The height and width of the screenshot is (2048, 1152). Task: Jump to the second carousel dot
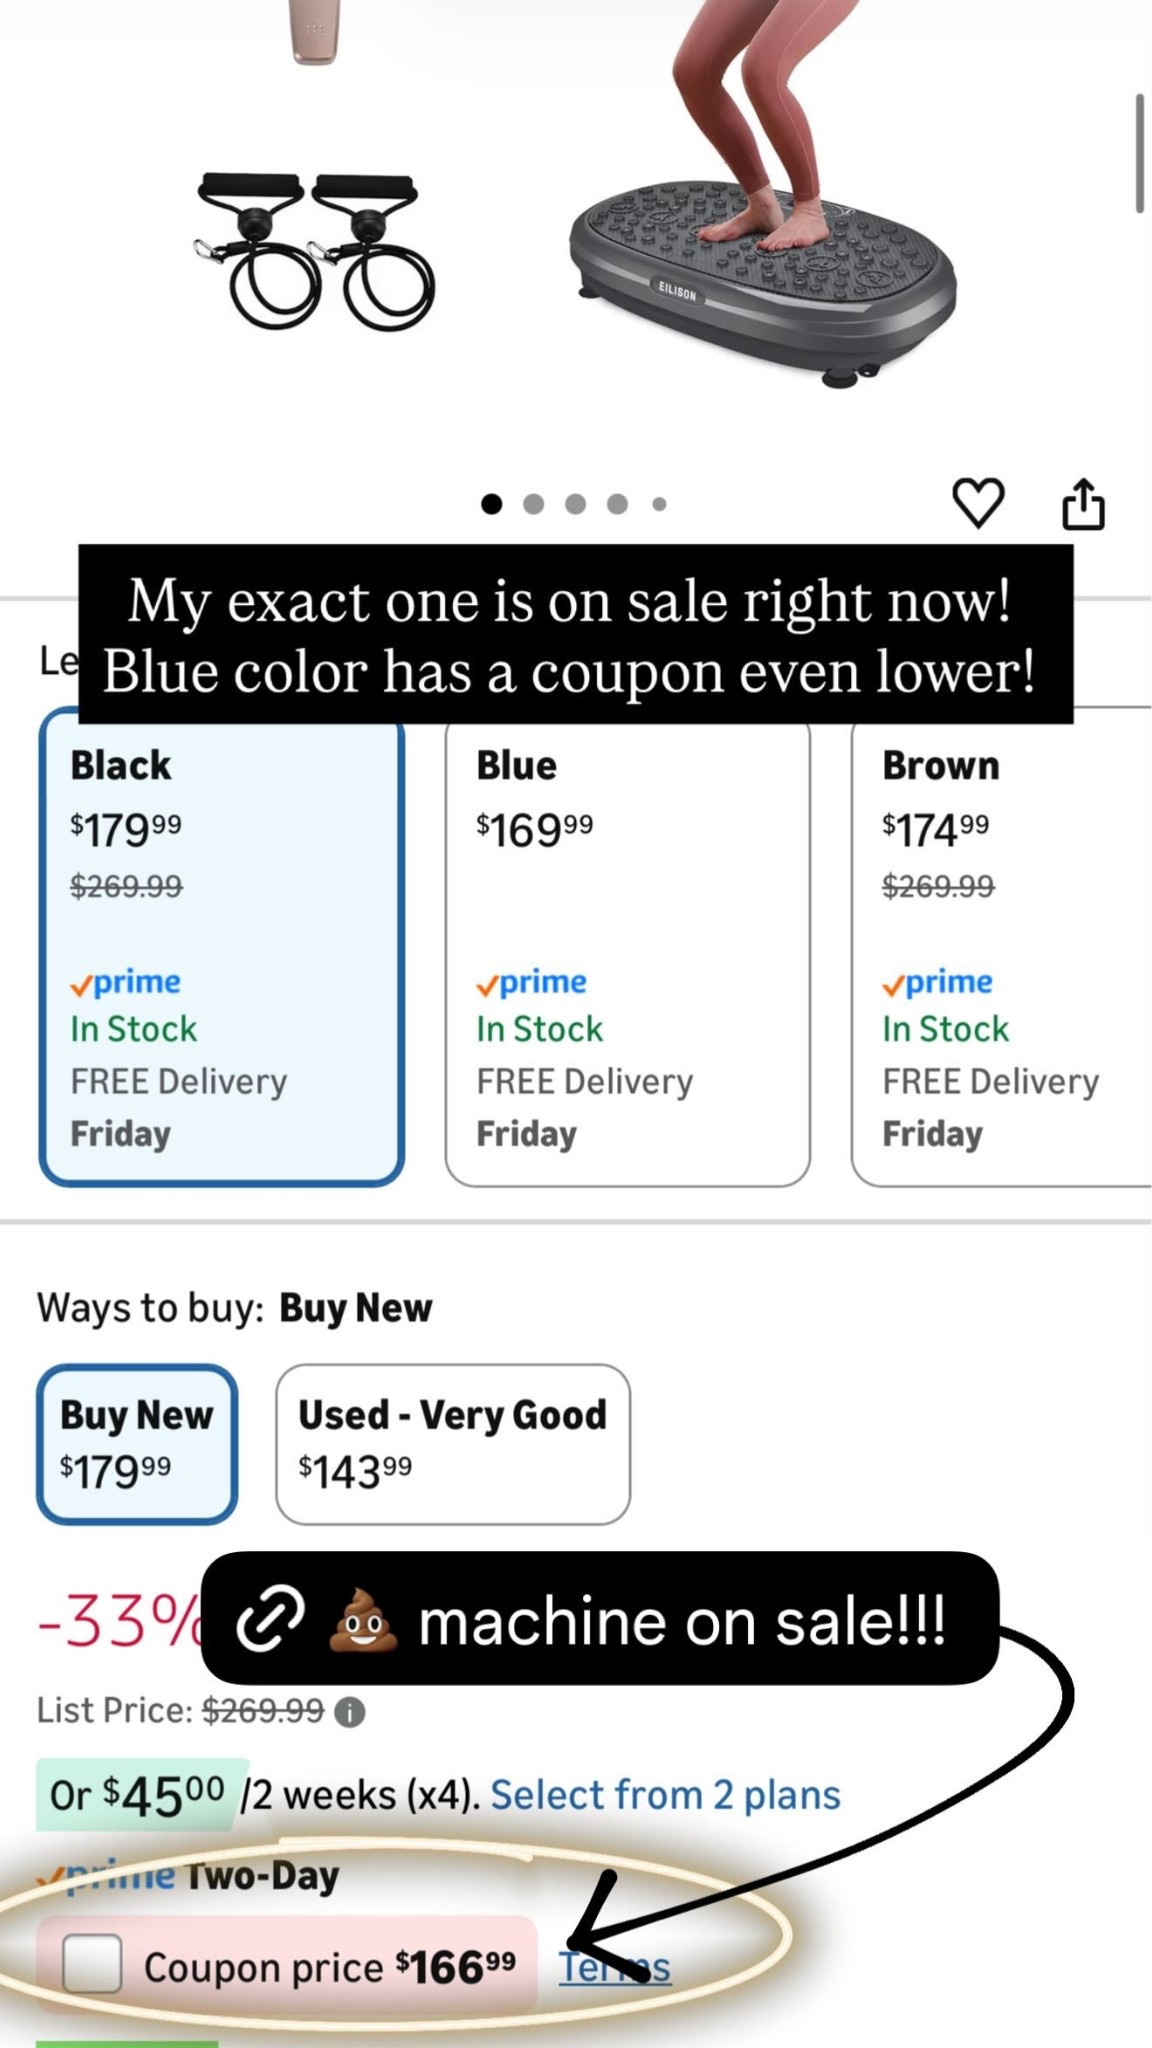click(534, 504)
